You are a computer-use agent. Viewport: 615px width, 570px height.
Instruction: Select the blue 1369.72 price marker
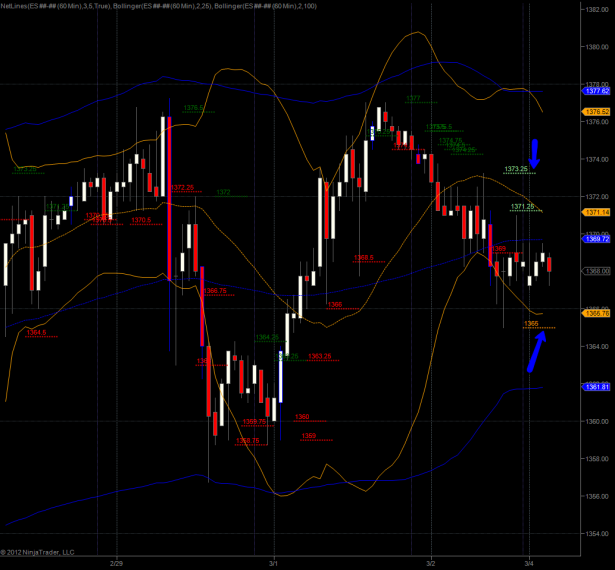(x=597, y=239)
